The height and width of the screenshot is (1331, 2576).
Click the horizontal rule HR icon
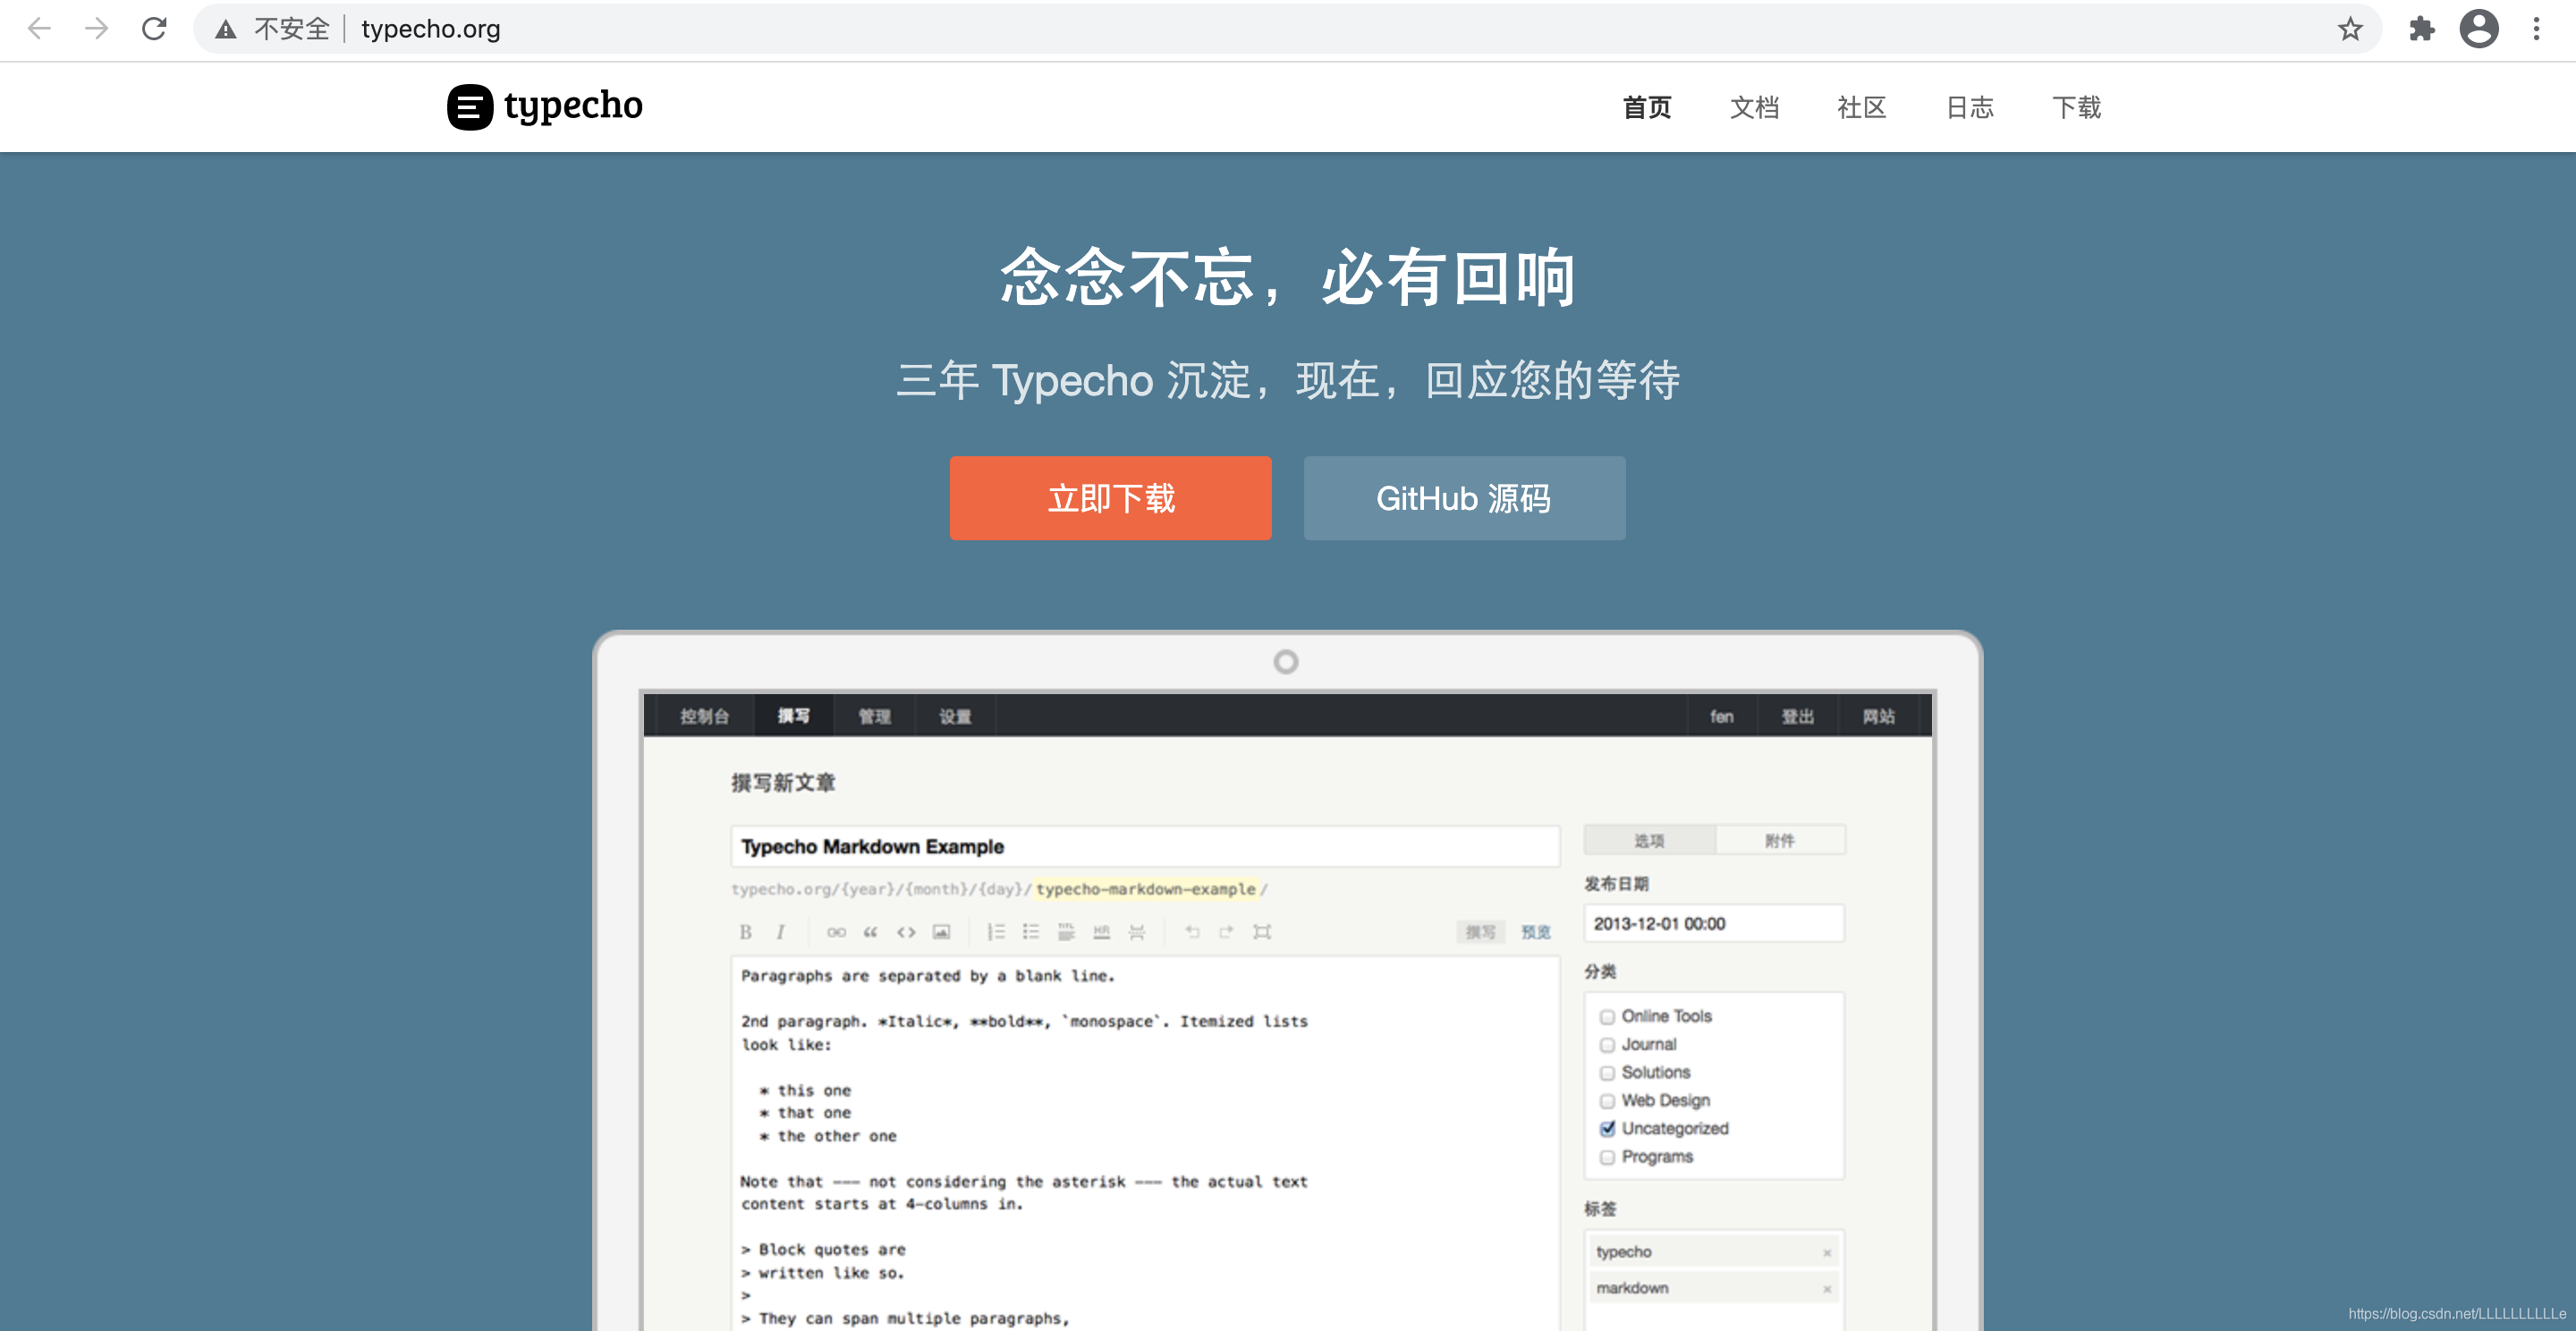tap(1101, 932)
